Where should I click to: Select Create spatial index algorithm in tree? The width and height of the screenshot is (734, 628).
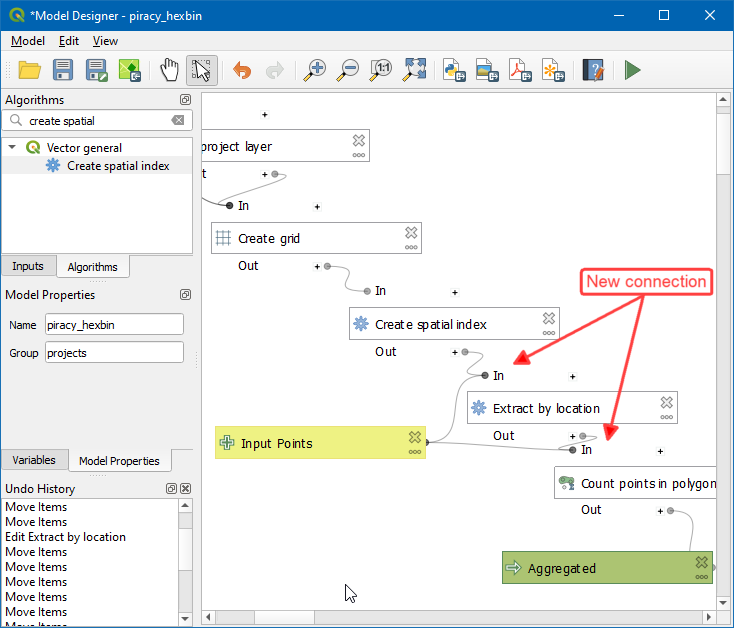point(118,166)
